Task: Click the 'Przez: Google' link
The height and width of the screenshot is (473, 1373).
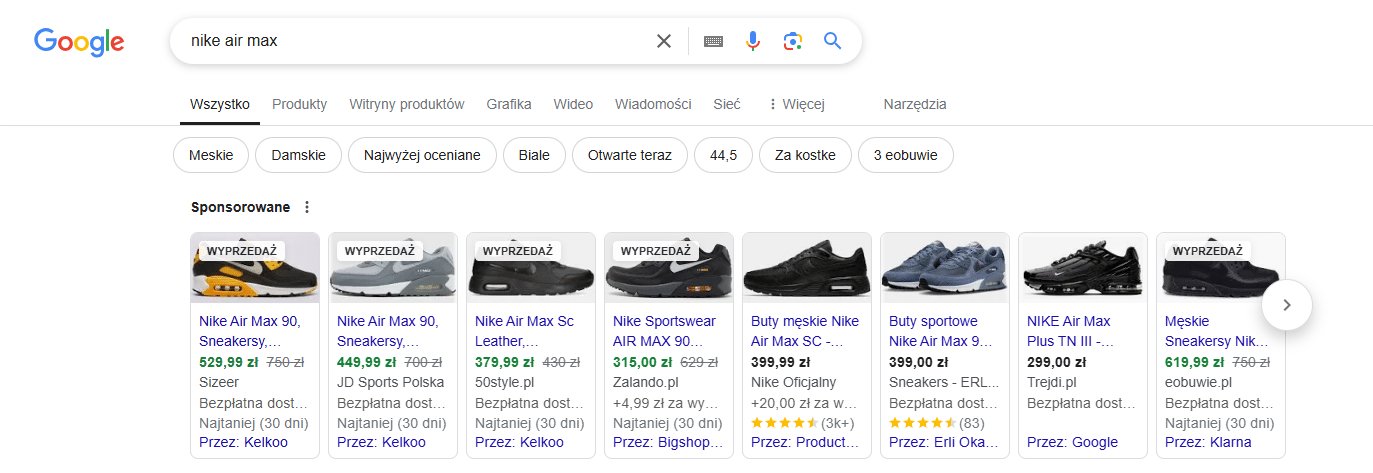Action: pyautogui.click(x=1072, y=442)
